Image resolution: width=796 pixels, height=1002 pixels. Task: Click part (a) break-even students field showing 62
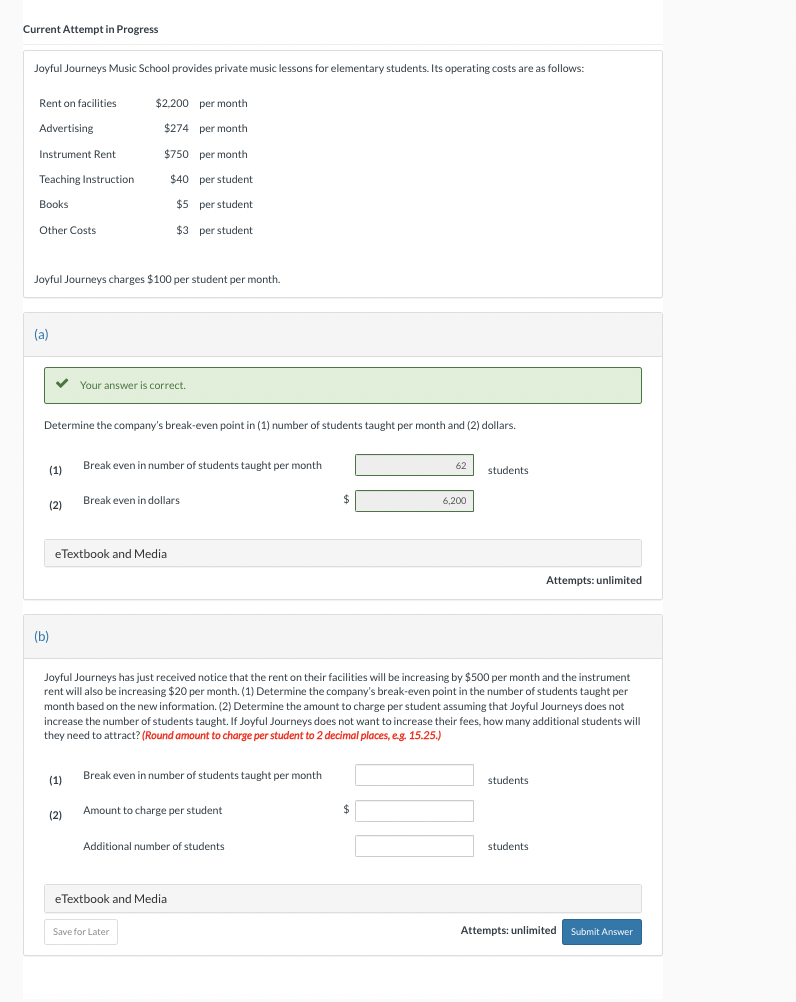click(x=414, y=465)
